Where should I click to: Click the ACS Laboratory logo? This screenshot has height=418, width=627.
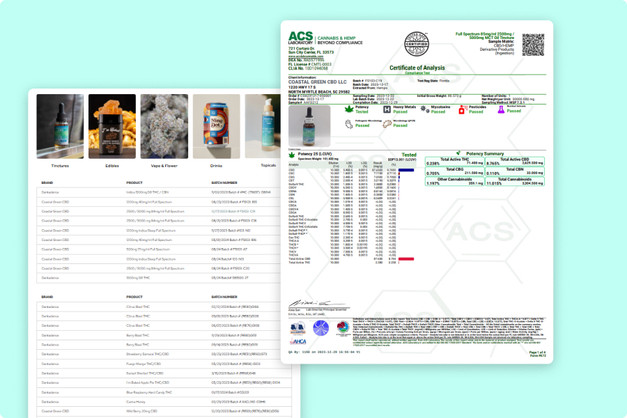[x=301, y=38]
